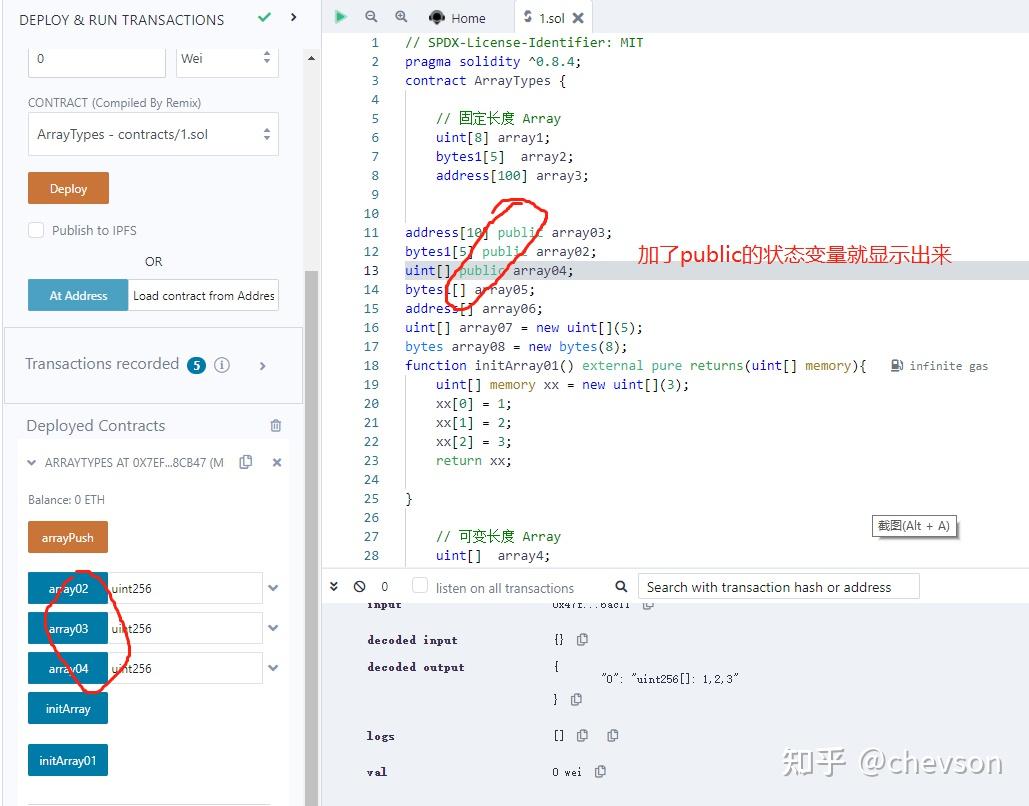Call the array02 getter
This screenshot has width=1029, height=806.
(x=68, y=589)
